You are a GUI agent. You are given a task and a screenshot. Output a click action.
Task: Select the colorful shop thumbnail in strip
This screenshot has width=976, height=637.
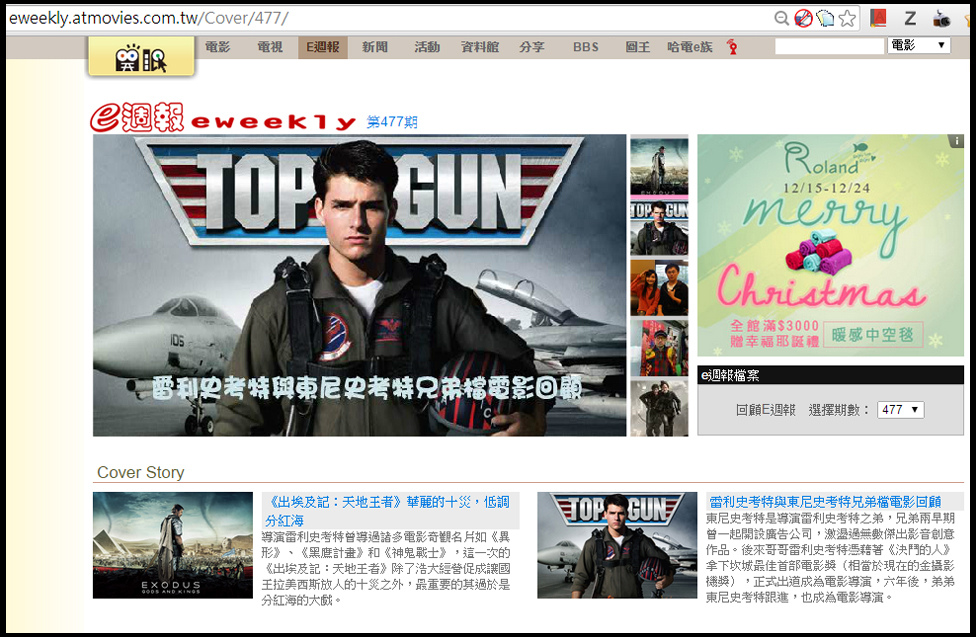click(659, 348)
